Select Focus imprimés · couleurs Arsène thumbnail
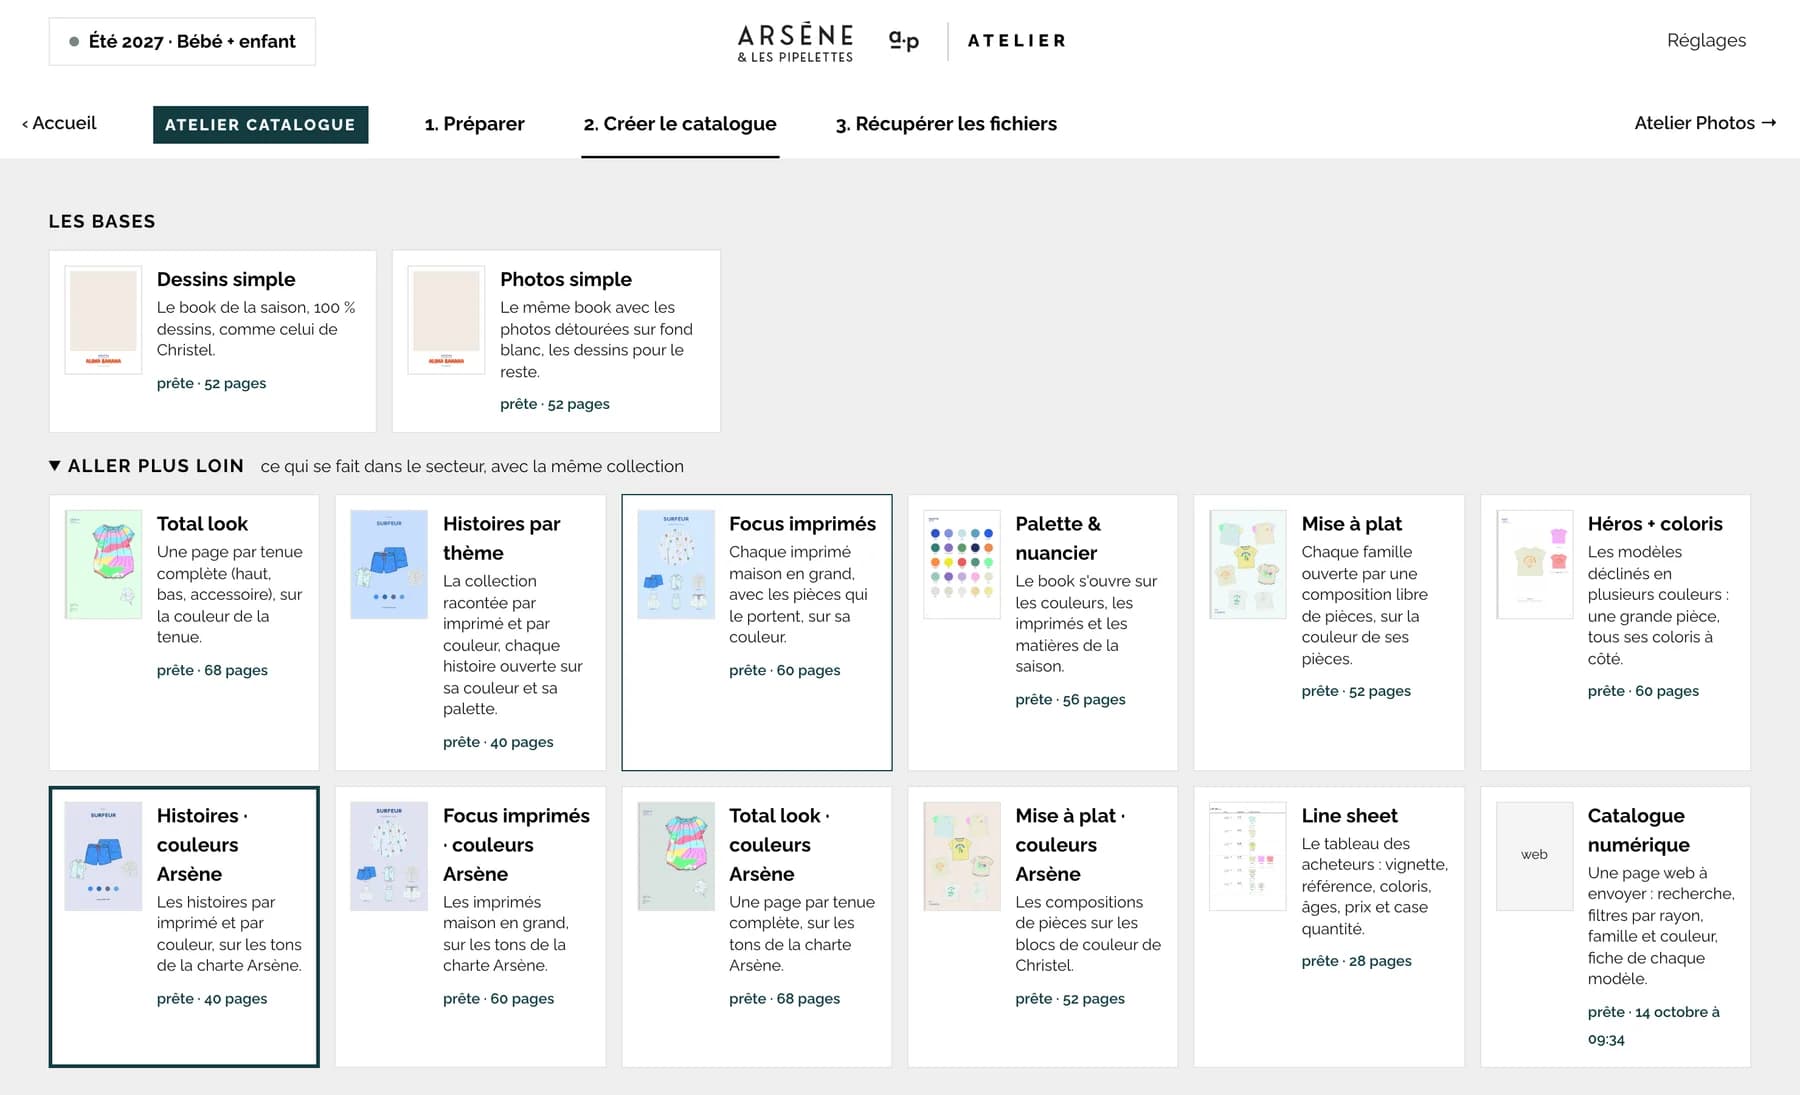This screenshot has width=1800, height=1095. point(389,856)
